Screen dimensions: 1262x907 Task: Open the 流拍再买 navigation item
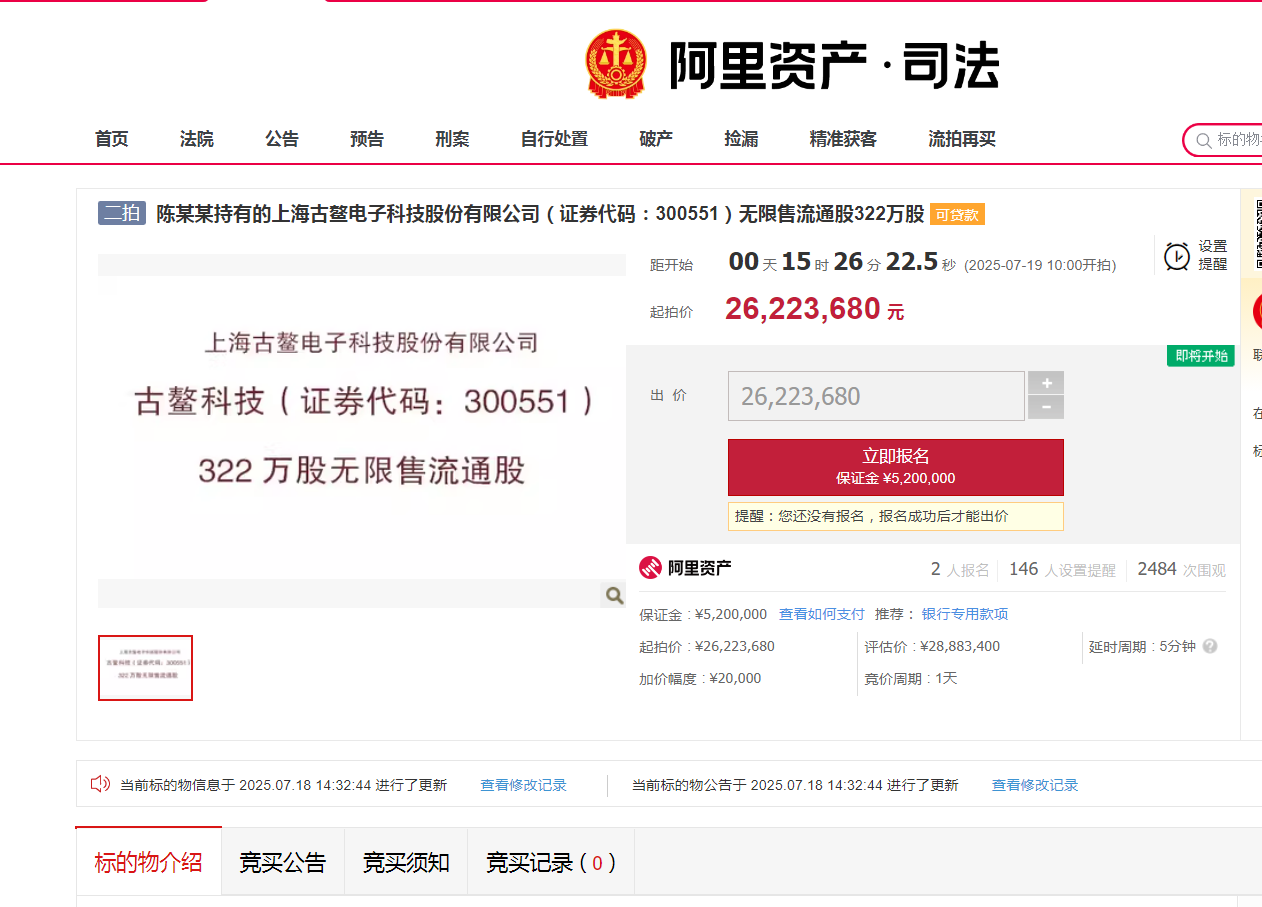click(962, 139)
